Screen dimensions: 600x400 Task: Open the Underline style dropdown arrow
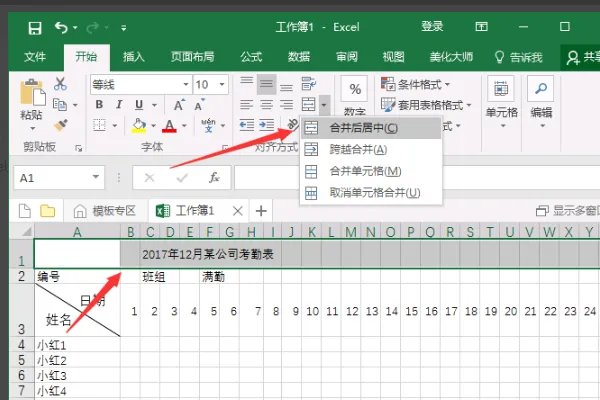[x=154, y=105]
